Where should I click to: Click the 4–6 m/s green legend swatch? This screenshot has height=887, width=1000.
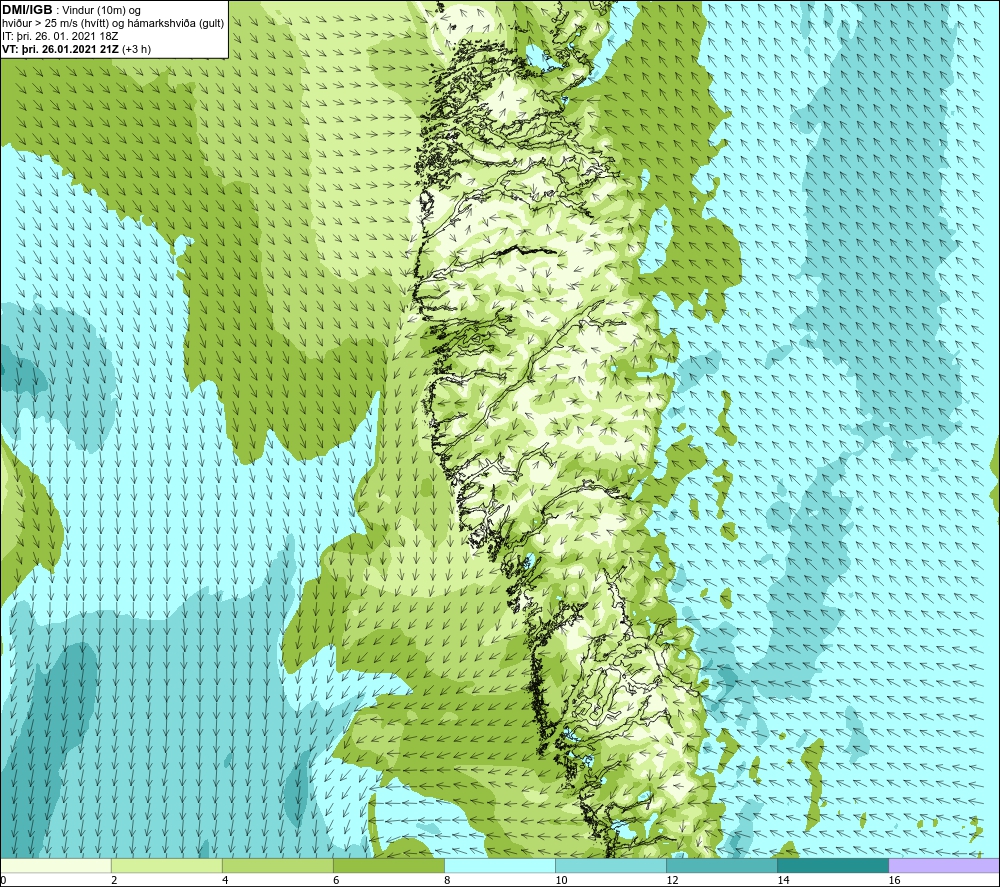coord(277,866)
